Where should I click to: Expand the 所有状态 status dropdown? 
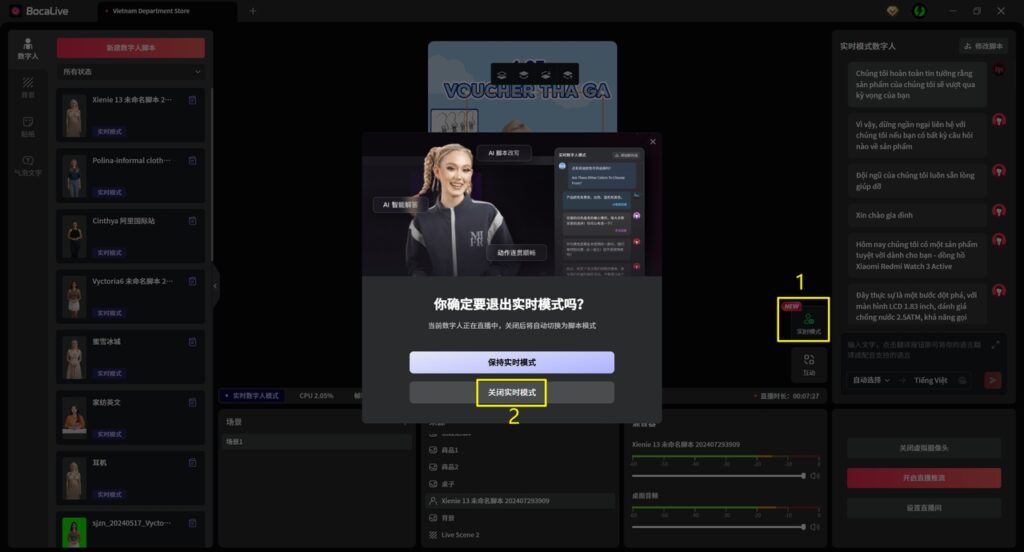131,72
